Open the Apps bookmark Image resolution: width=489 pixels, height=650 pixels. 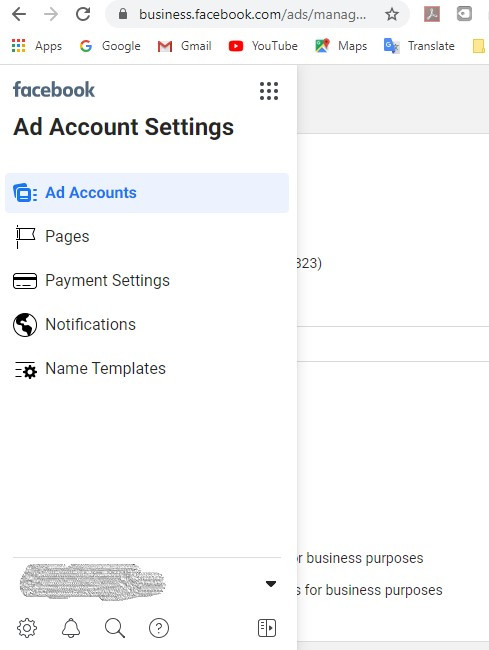37,46
